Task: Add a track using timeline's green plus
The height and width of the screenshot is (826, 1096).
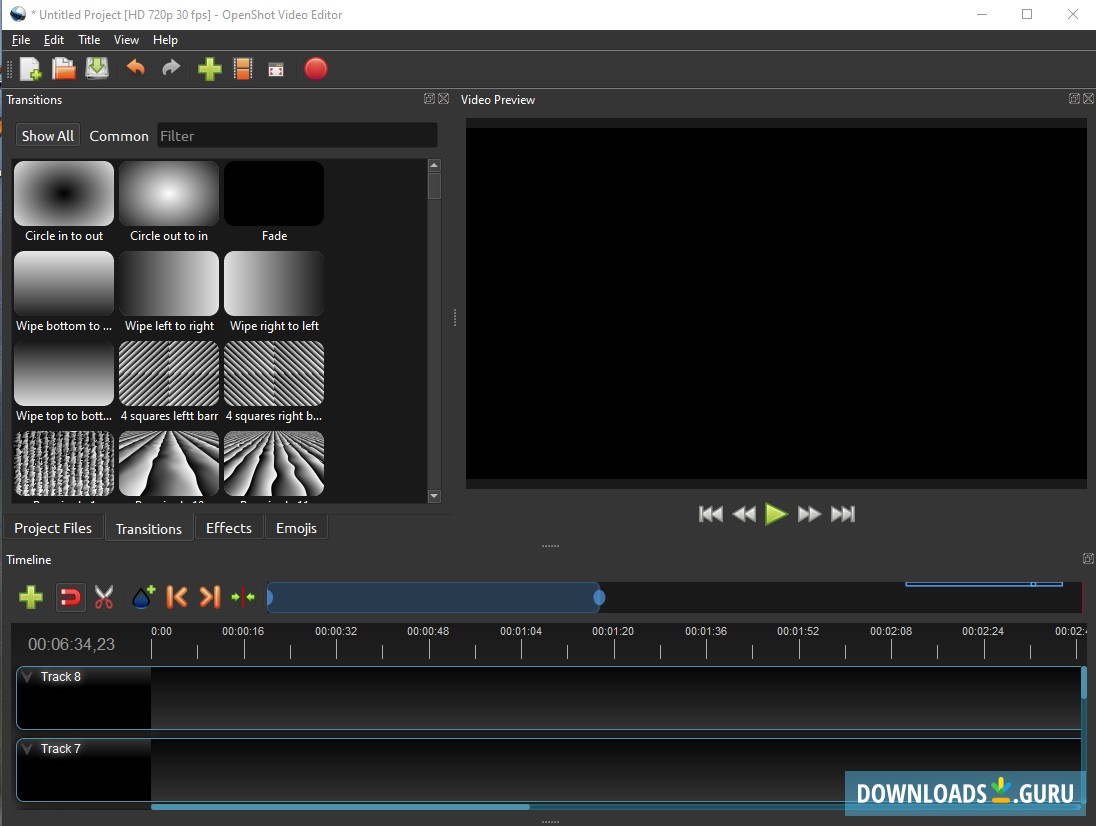Action: coord(31,596)
